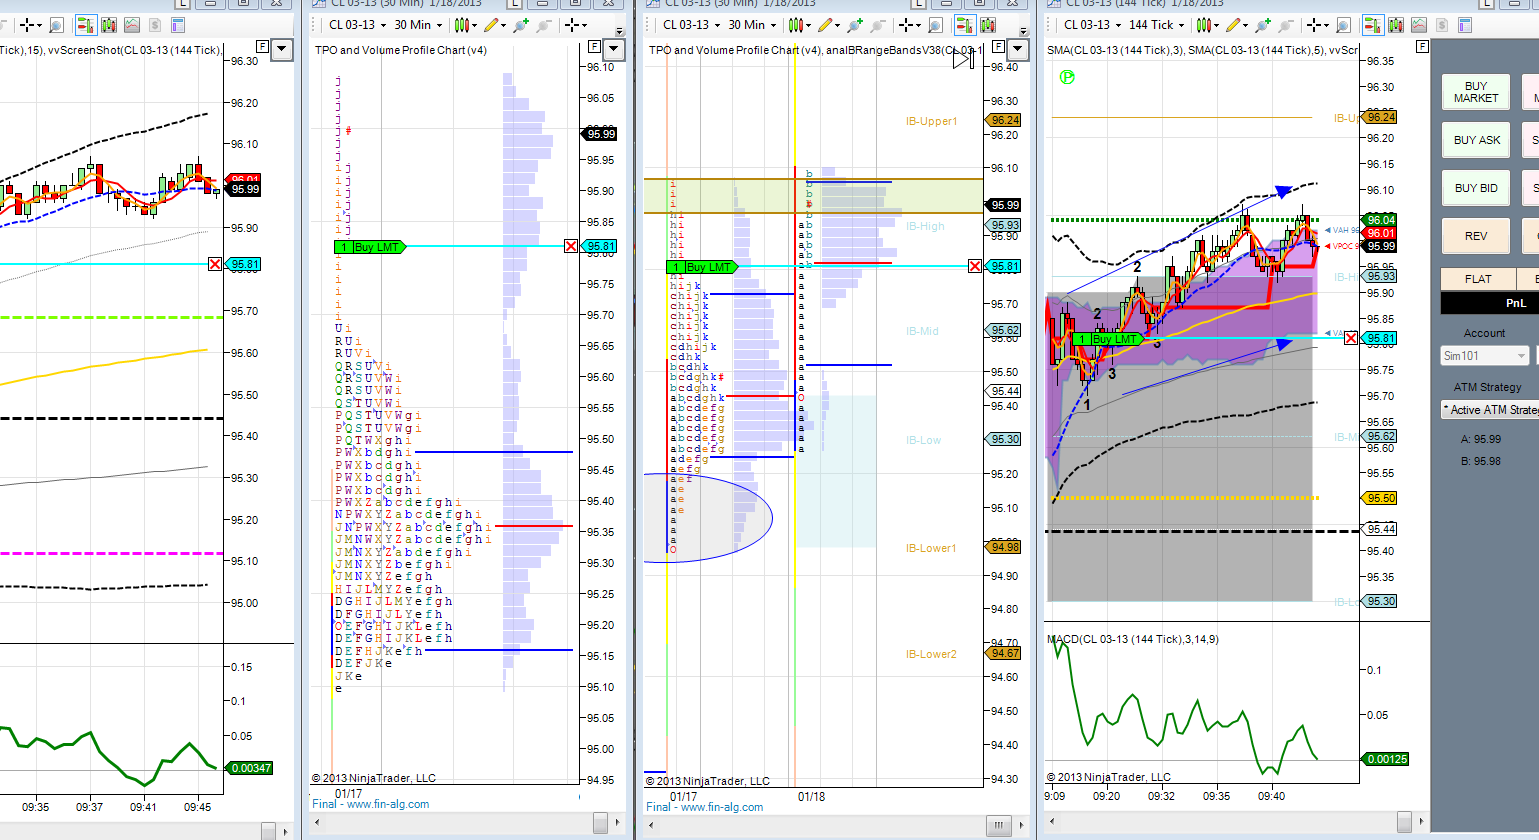Select crosshair icon in SMA 144 Tick chart
The image size is (1539, 840).
click(x=1314, y=25)
